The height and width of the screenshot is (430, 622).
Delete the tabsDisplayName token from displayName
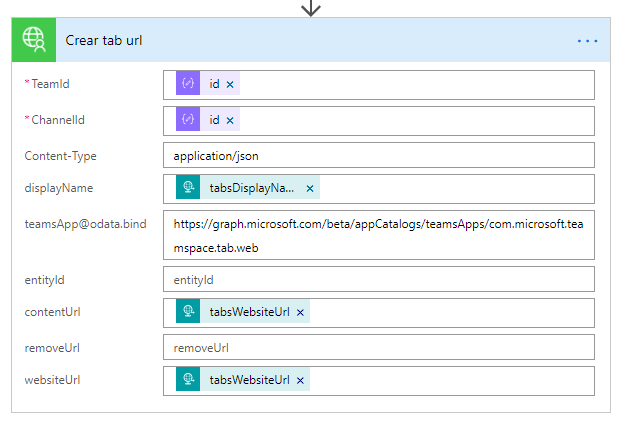tap(310, 189)
